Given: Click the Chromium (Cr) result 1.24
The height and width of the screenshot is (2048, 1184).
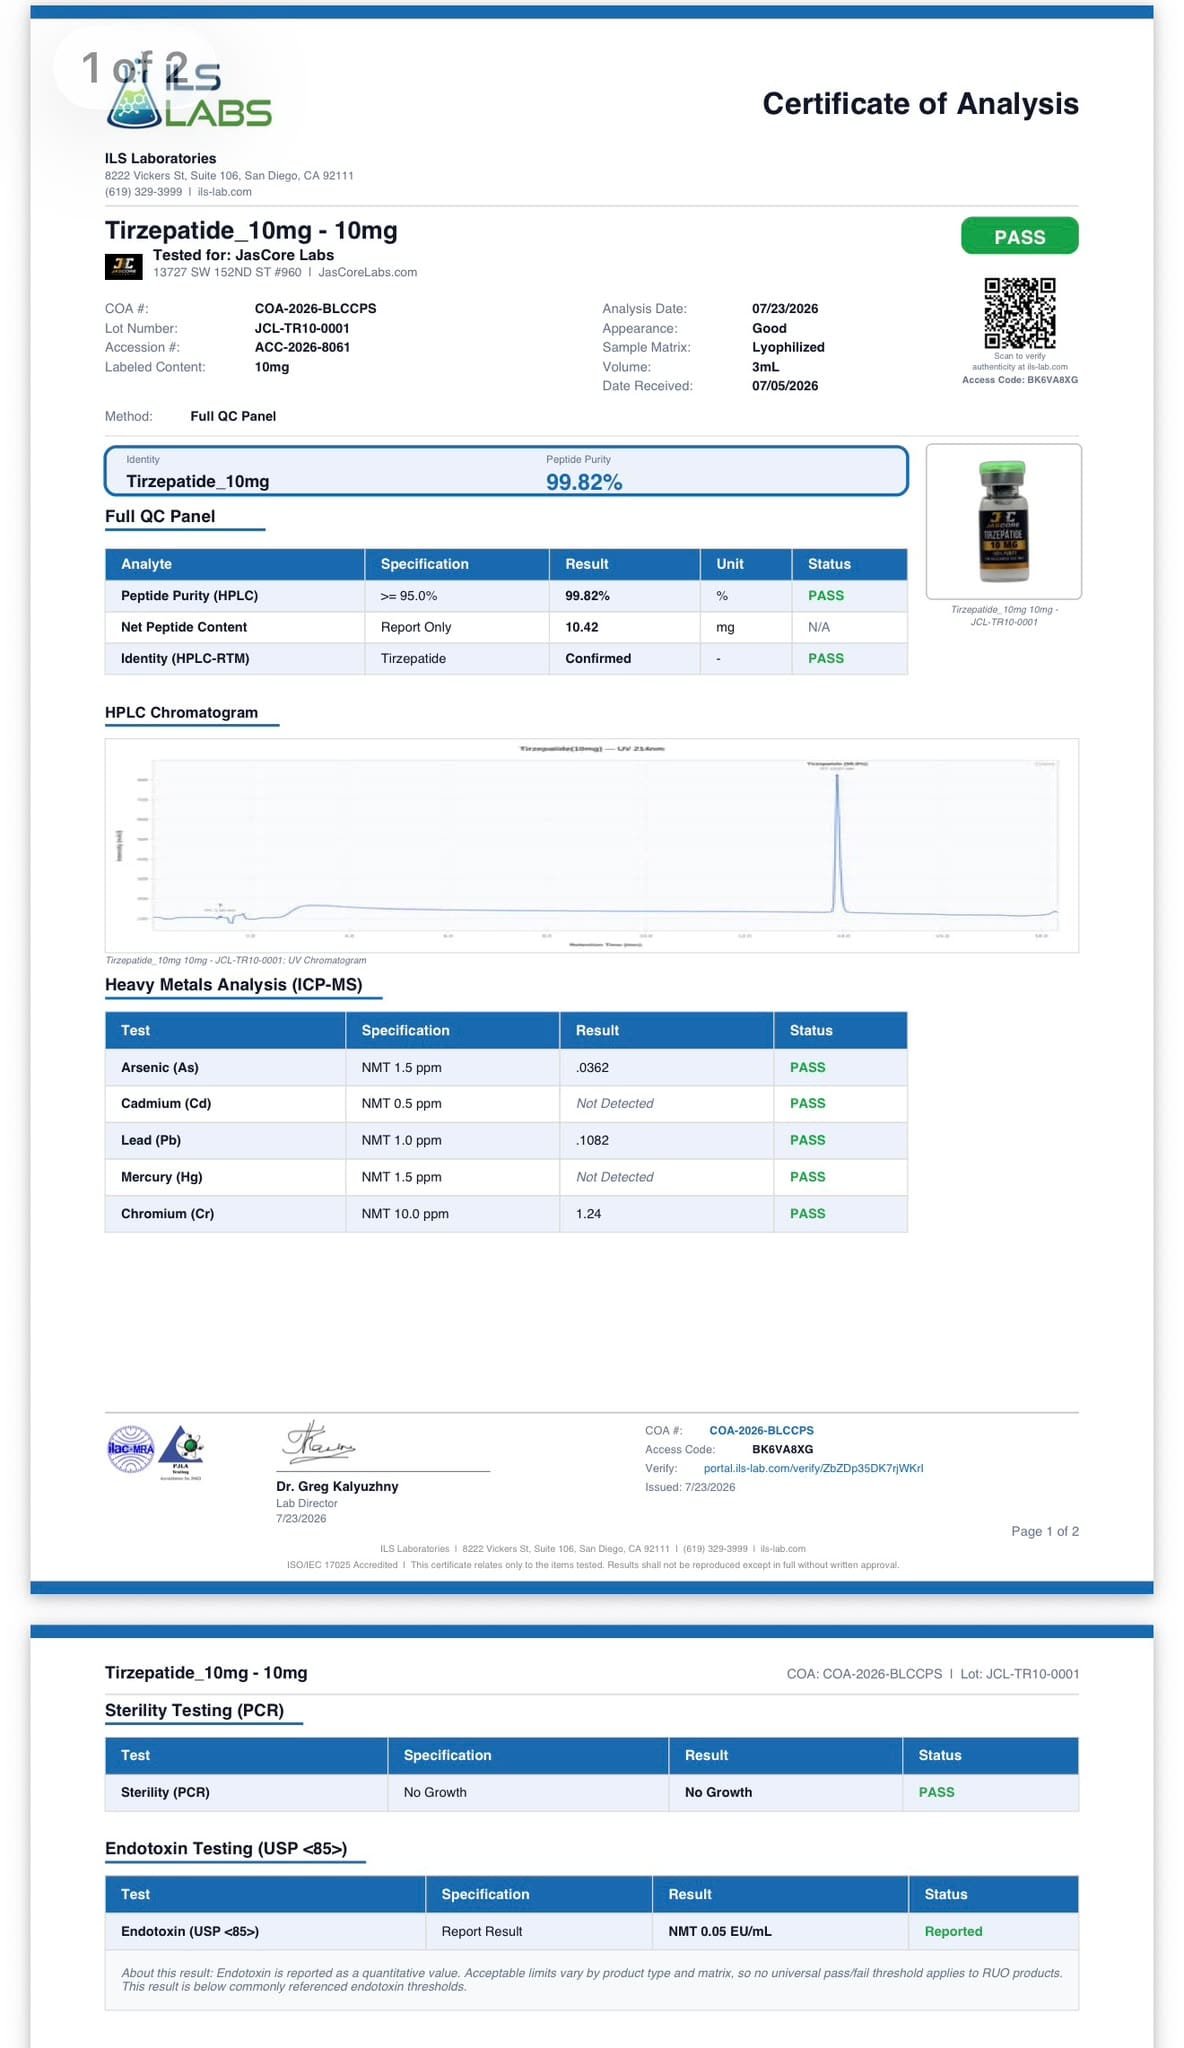Looking at the screenshot, I should [x=588, y=1213].
